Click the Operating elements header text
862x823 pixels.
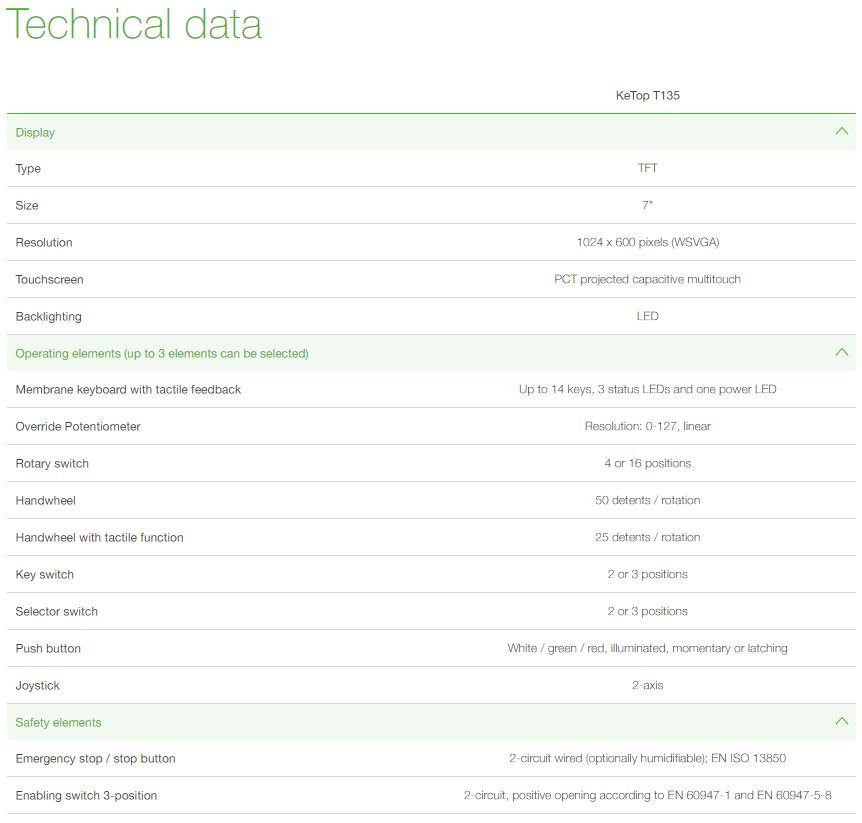162,353
